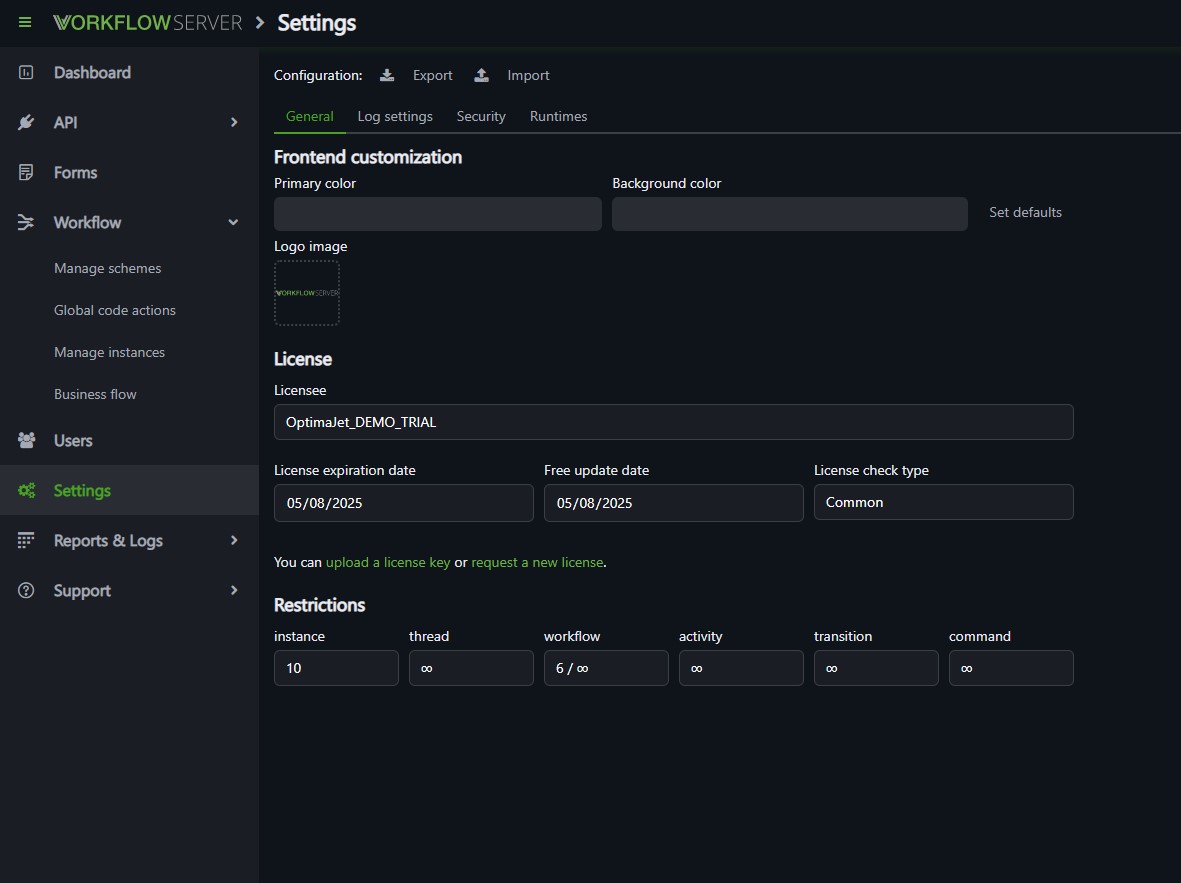Click the Export download icon next to Configuration
Screen dimensions: 1181x883
(x=386, y=74)
